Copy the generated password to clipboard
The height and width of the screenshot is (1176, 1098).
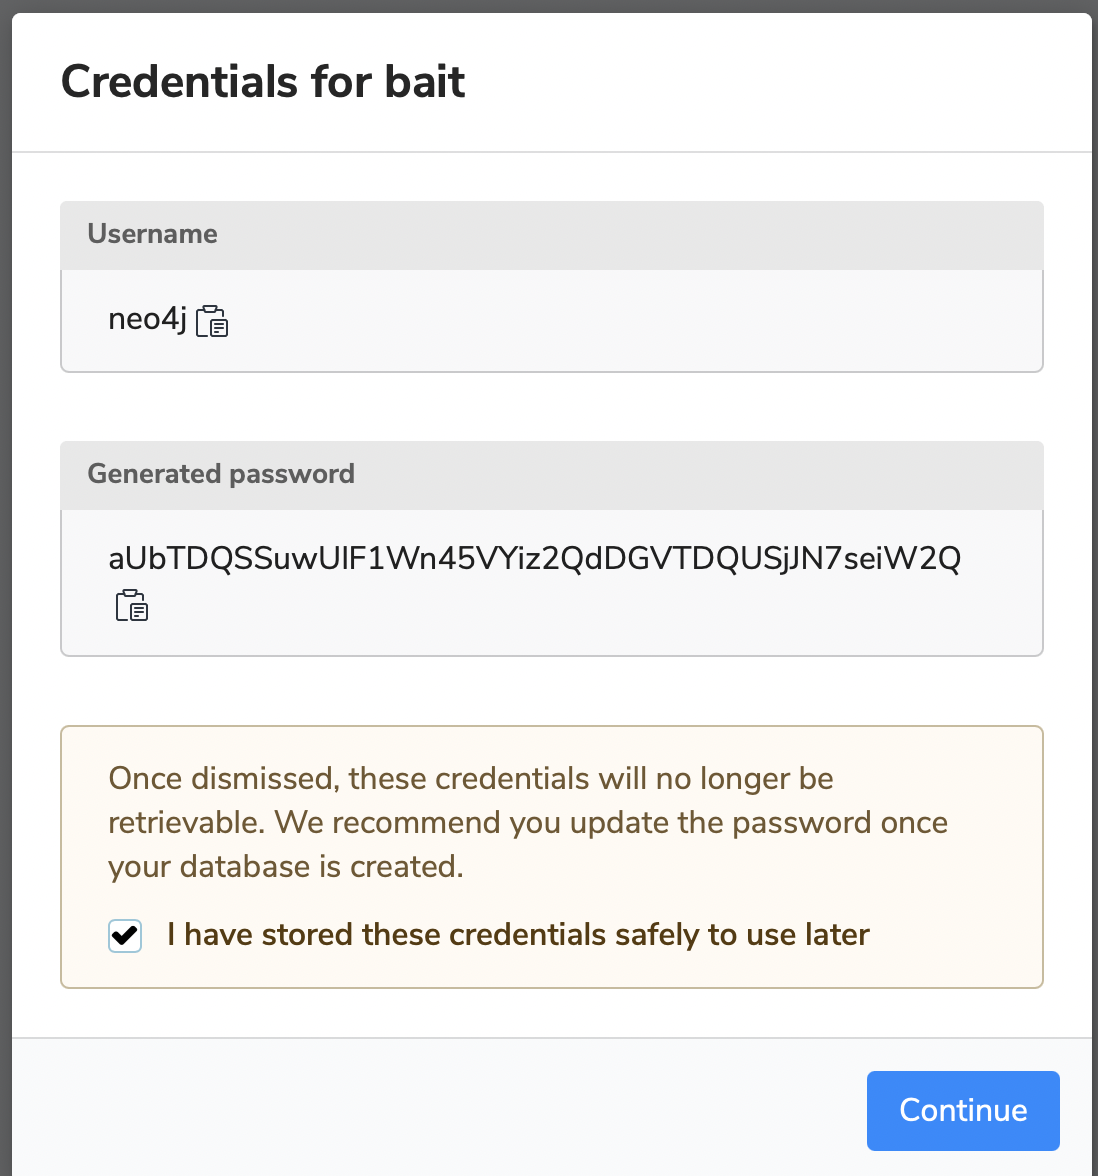132,605
